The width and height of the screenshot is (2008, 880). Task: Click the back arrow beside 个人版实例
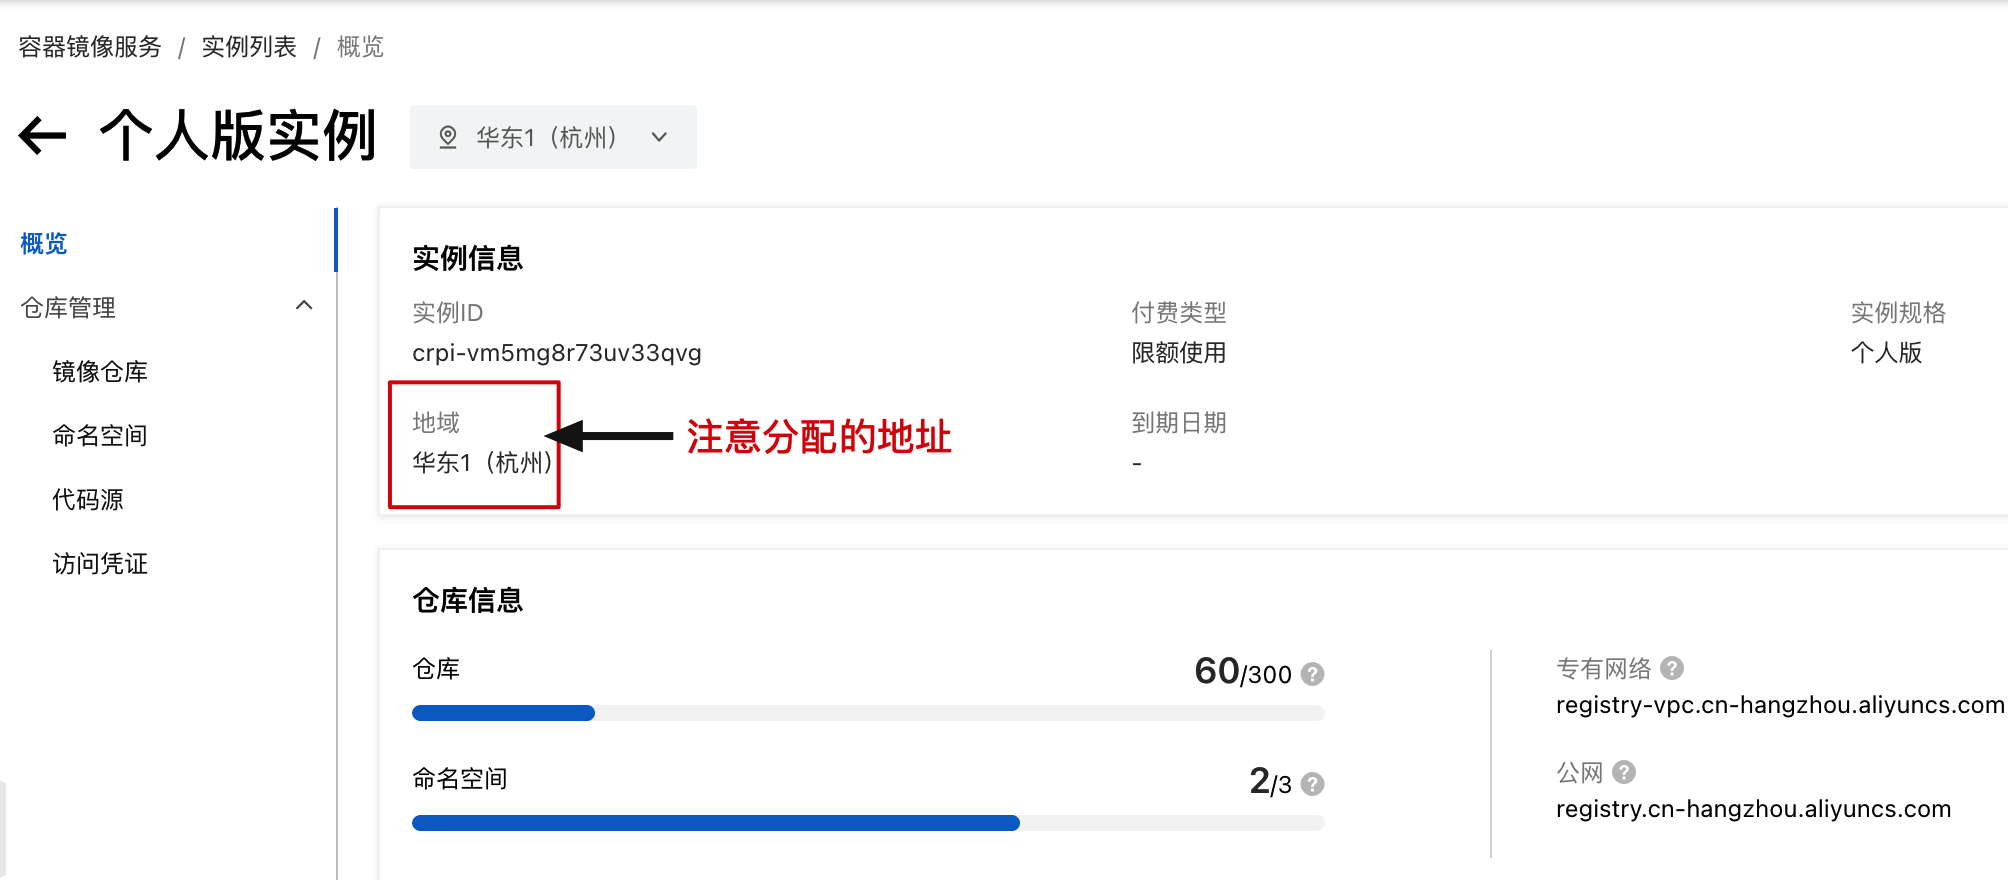click(x=43, y=136)
